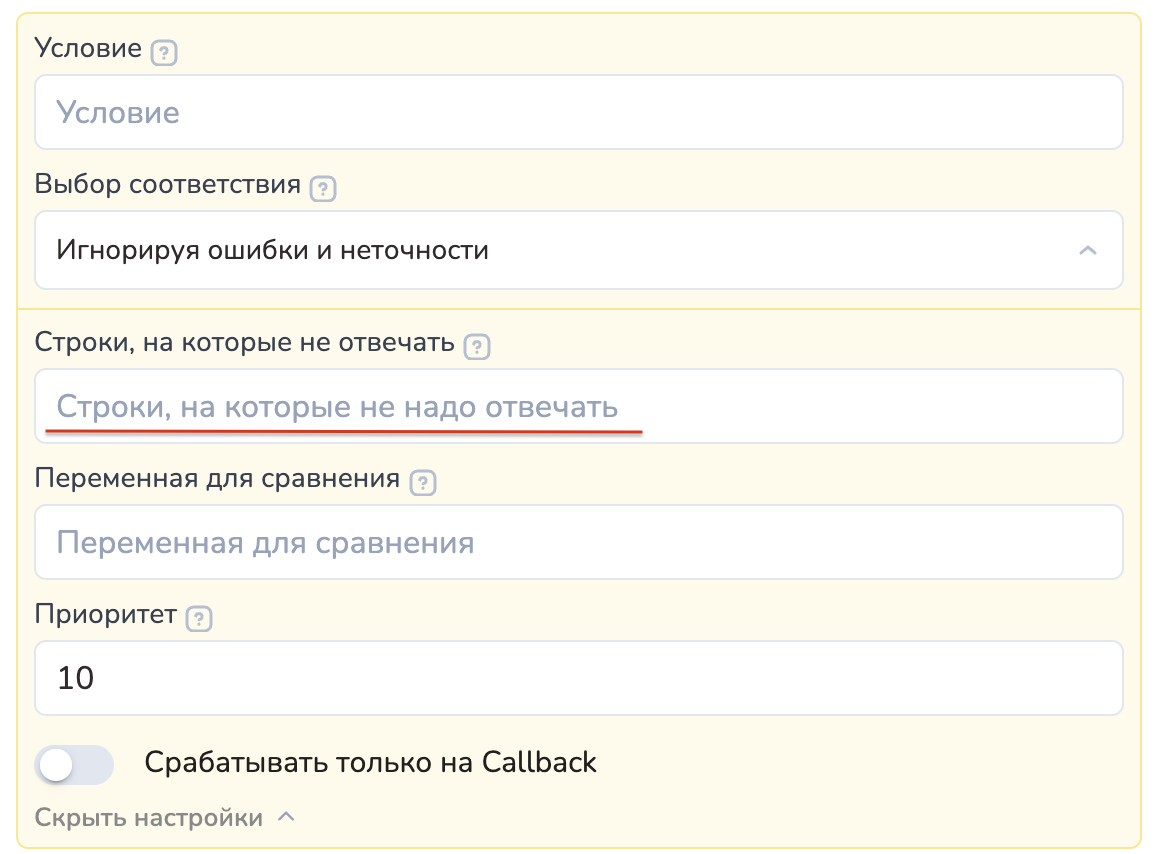This screenshot has height=854, width=1164.
Task: Click the Приоритет field containing 10
Action: [x=578, y=678]
